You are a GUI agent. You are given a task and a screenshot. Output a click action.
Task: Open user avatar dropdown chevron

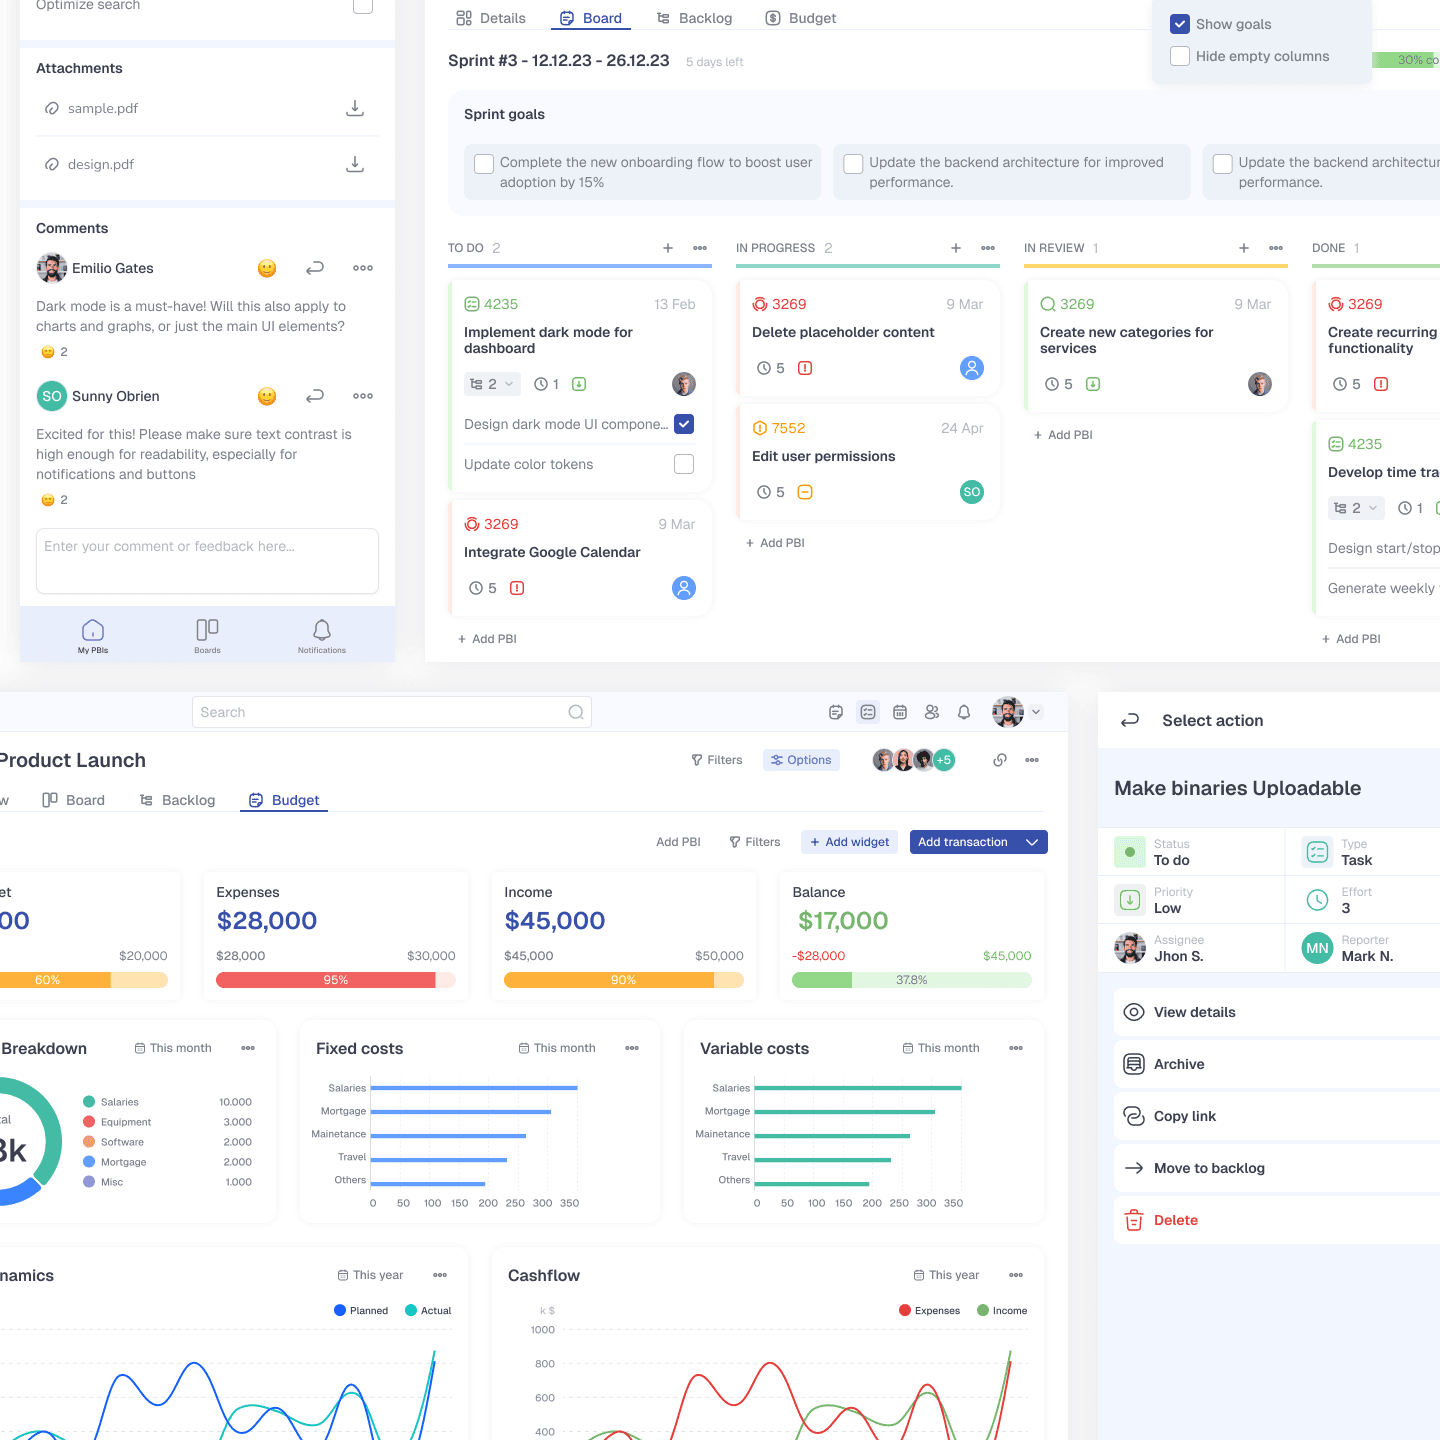[1036, 712]
